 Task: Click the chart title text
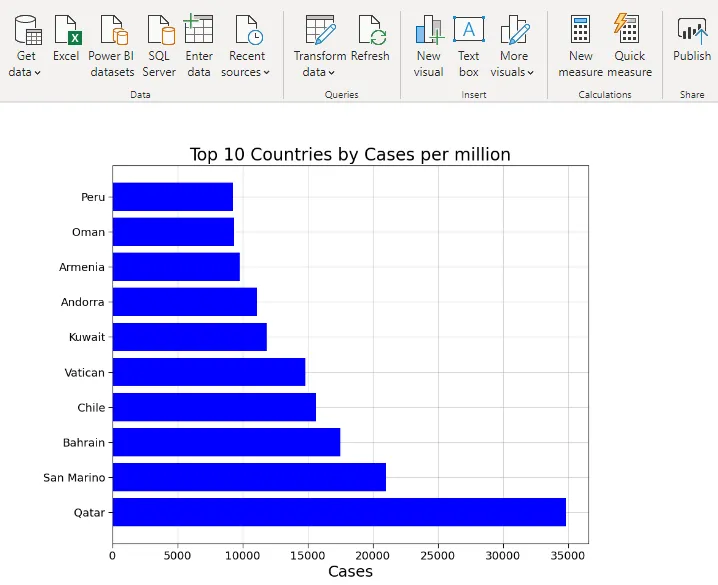pyautogui.click(x=350, y=154)
